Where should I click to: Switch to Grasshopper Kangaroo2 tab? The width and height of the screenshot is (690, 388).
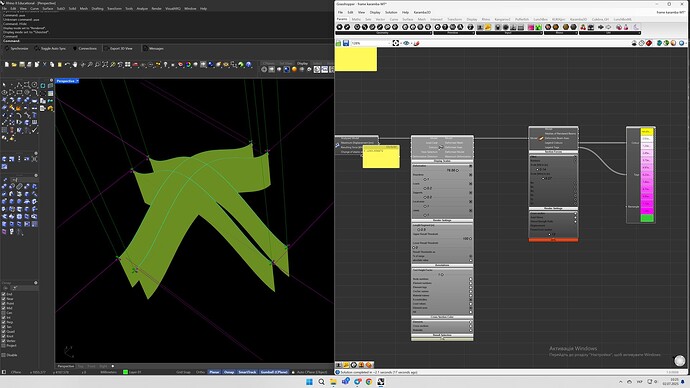503,19
